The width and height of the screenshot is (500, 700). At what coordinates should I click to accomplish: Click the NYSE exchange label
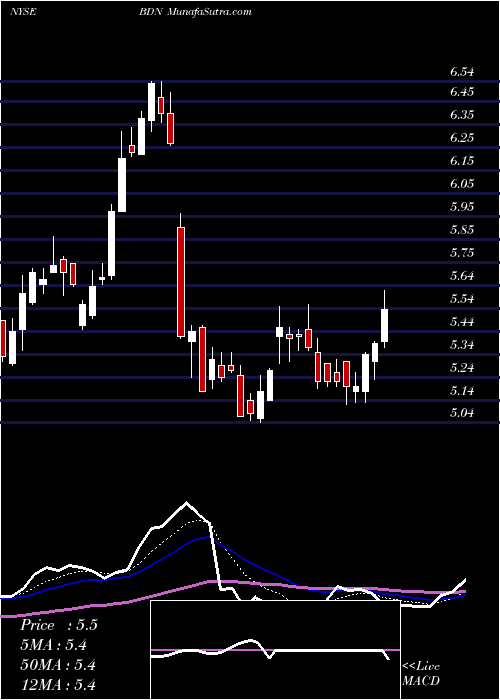pyautogui.click(x=23, y=12)
